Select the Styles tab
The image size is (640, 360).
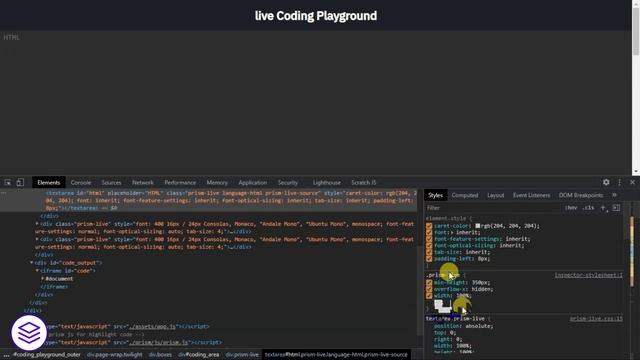pos(436,195)
